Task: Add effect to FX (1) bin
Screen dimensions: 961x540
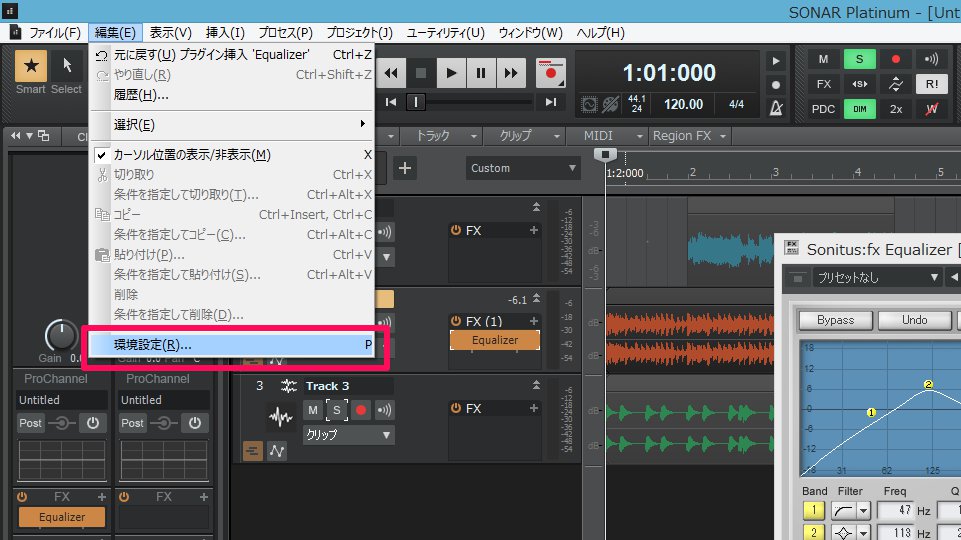Action: click(534, 321)
